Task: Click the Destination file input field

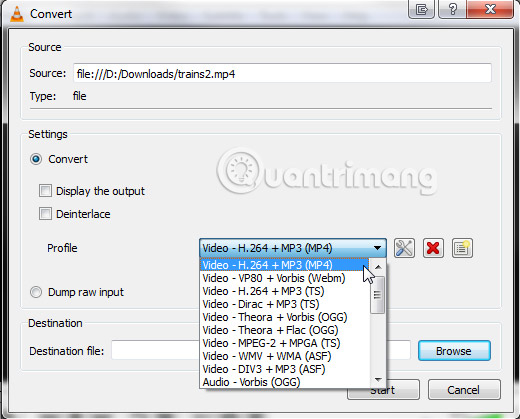Action: coord(261,350)
